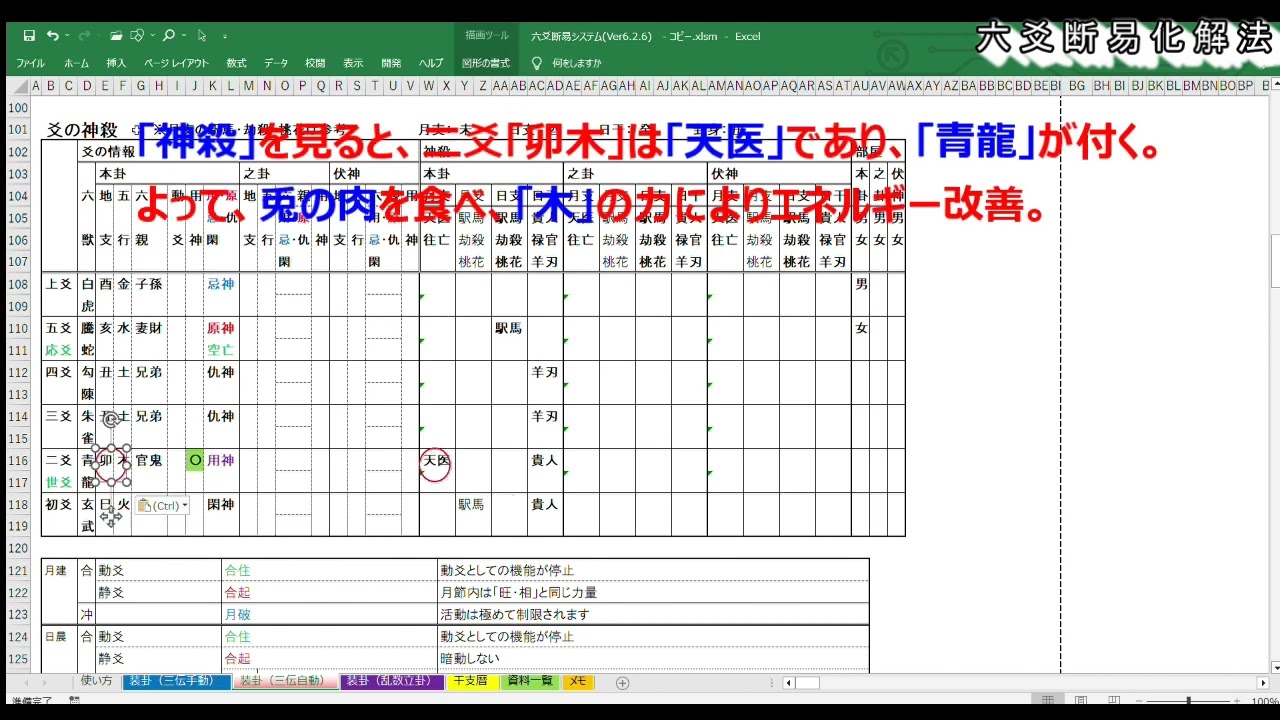Click the Page Layout view icon in status bar
The image size is (1280, 720).
pos(1080,701)
